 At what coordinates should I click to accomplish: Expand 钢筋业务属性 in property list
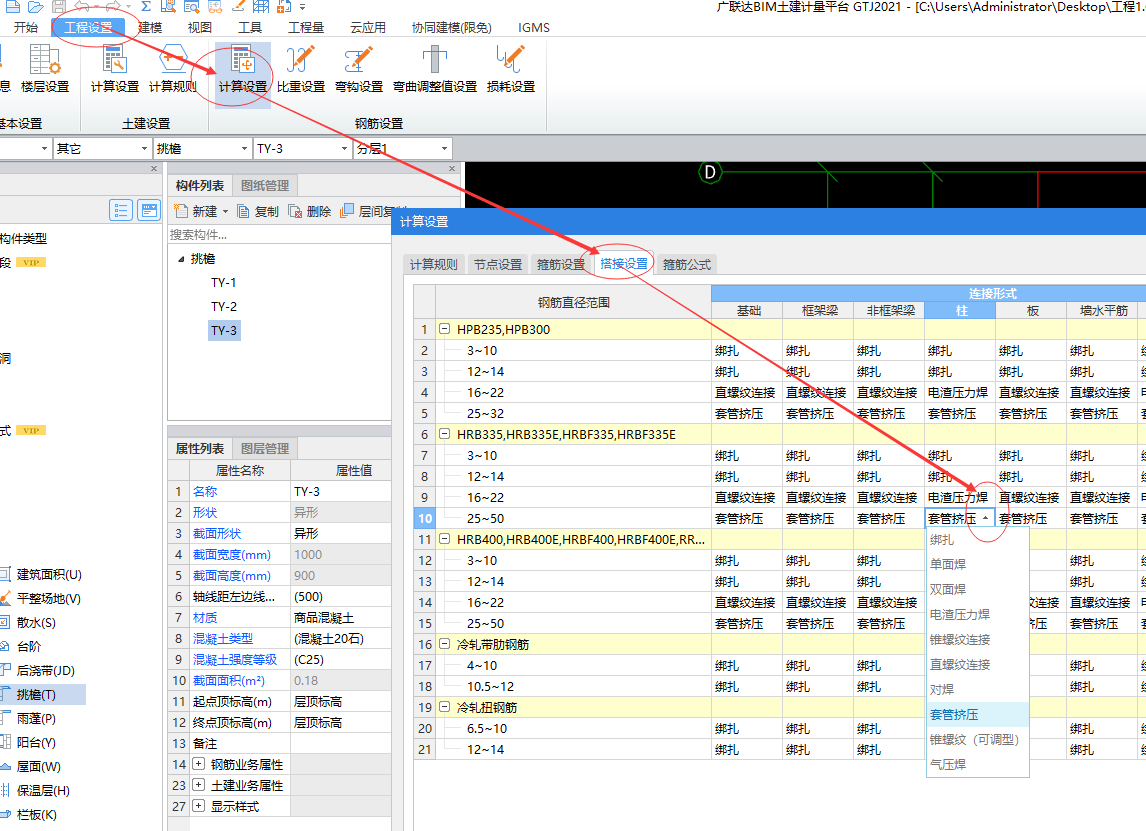tap(198, 764)
